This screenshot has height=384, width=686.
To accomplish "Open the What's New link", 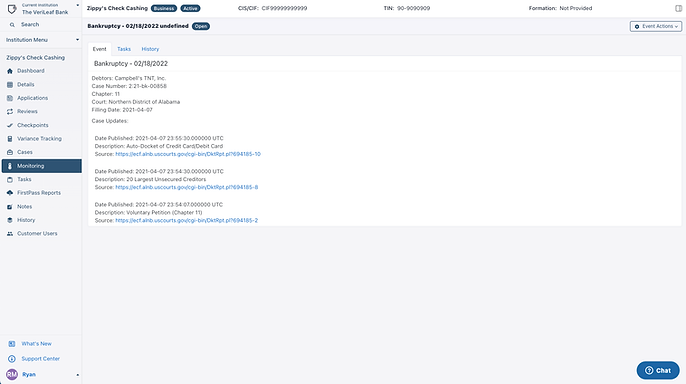I will (36, 344).
